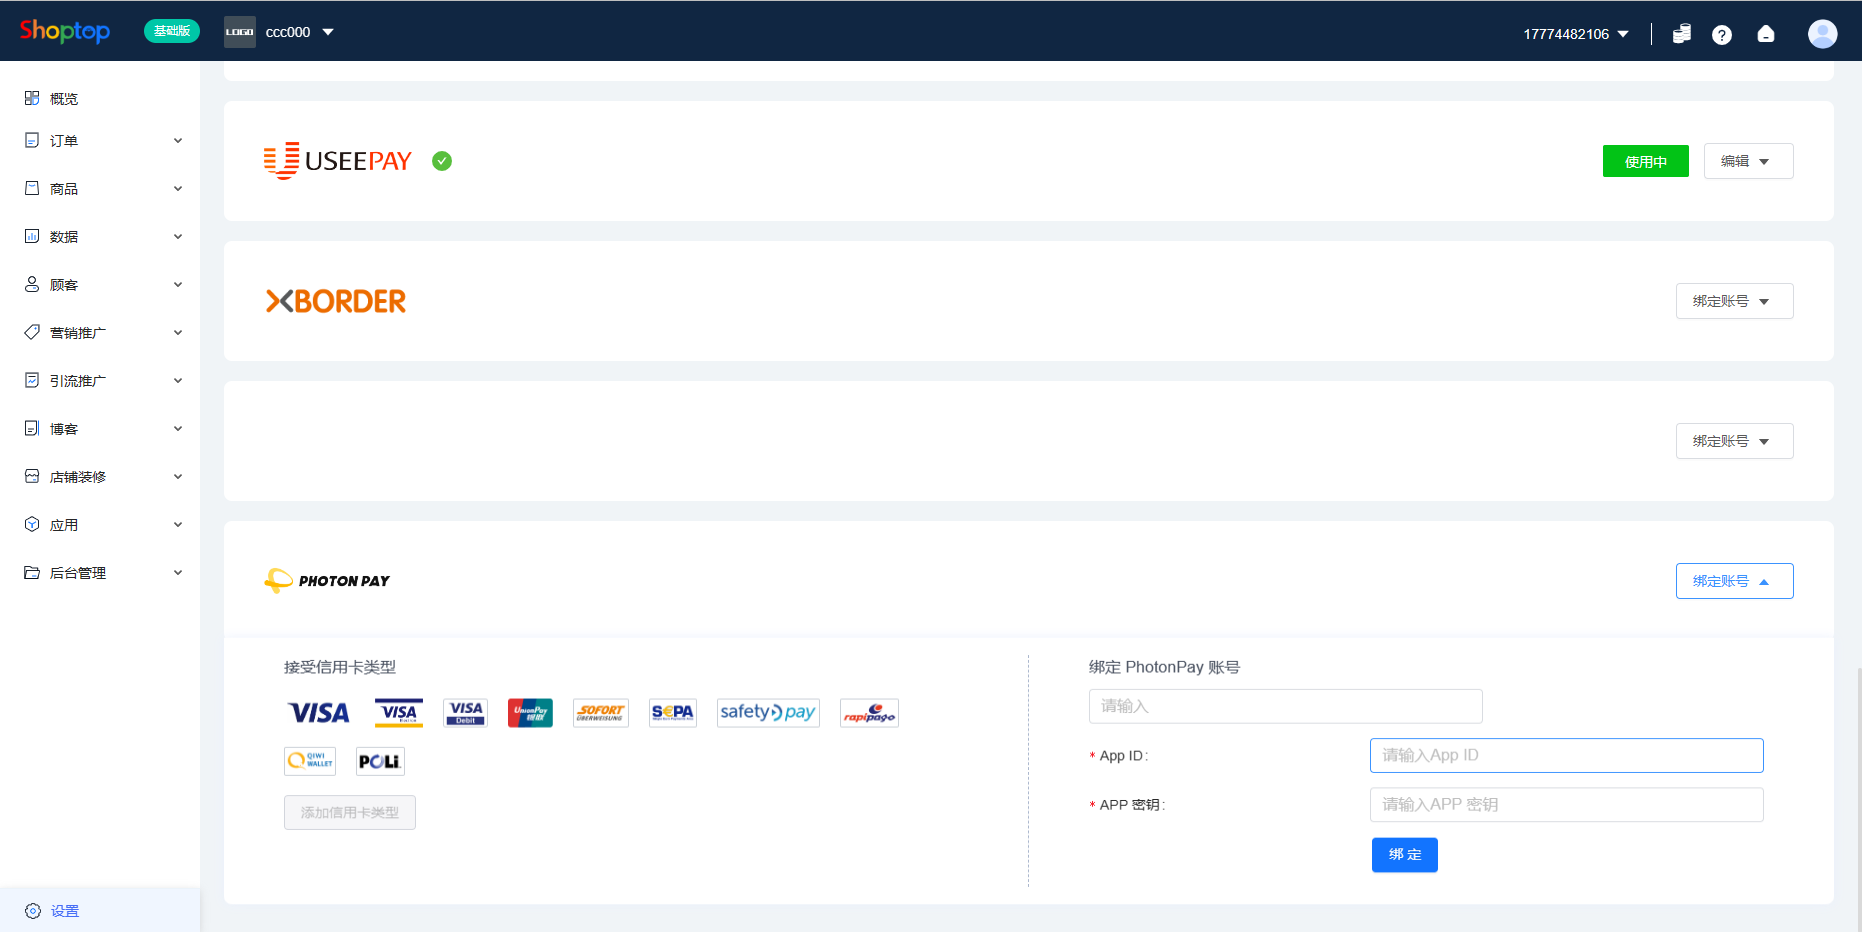The height and width of the screenshot is (932, 1862).
Task: Click the POLi payment logo
Action: pos(380,761)
